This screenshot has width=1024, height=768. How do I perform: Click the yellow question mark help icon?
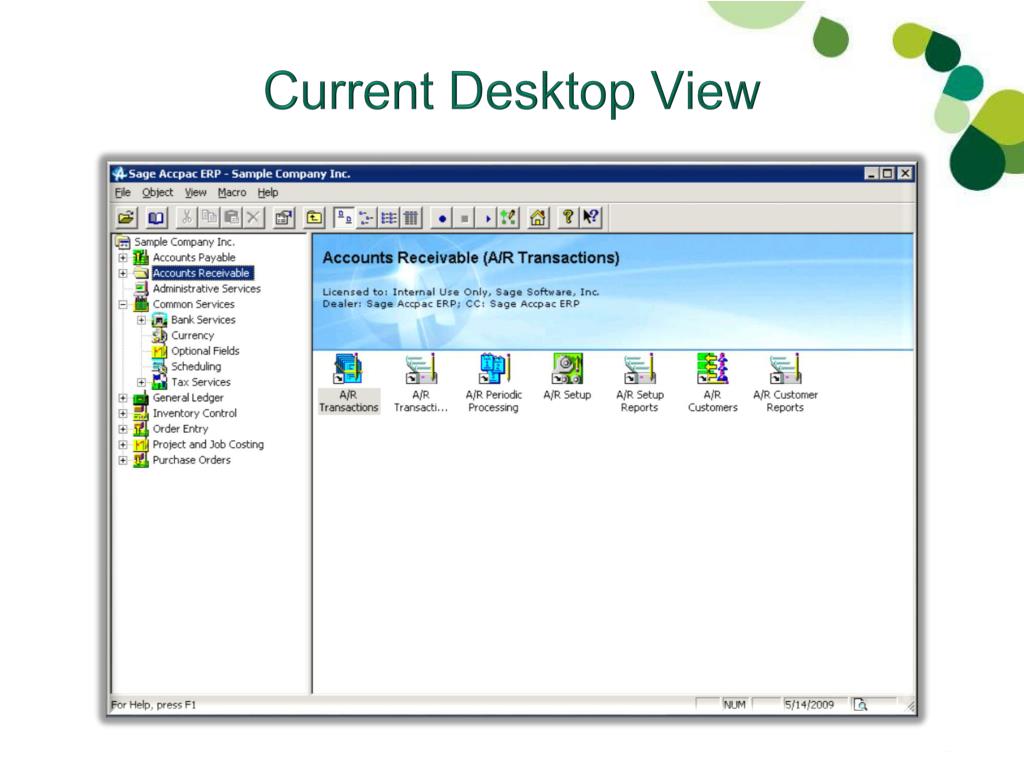point(568,217)
